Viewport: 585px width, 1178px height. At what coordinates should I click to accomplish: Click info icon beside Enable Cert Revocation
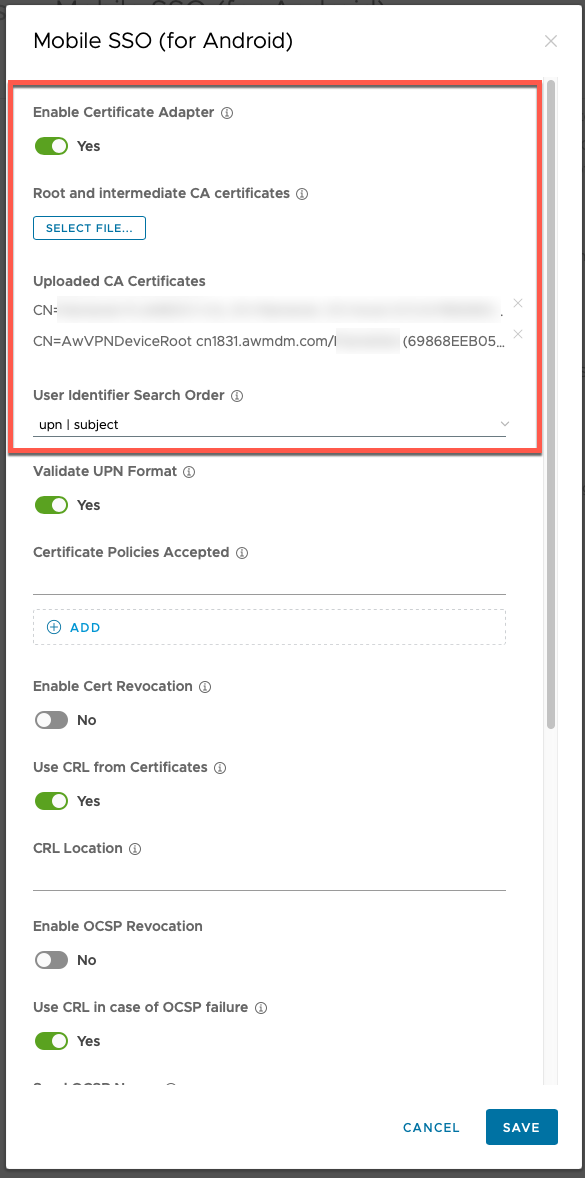point(205,687)
